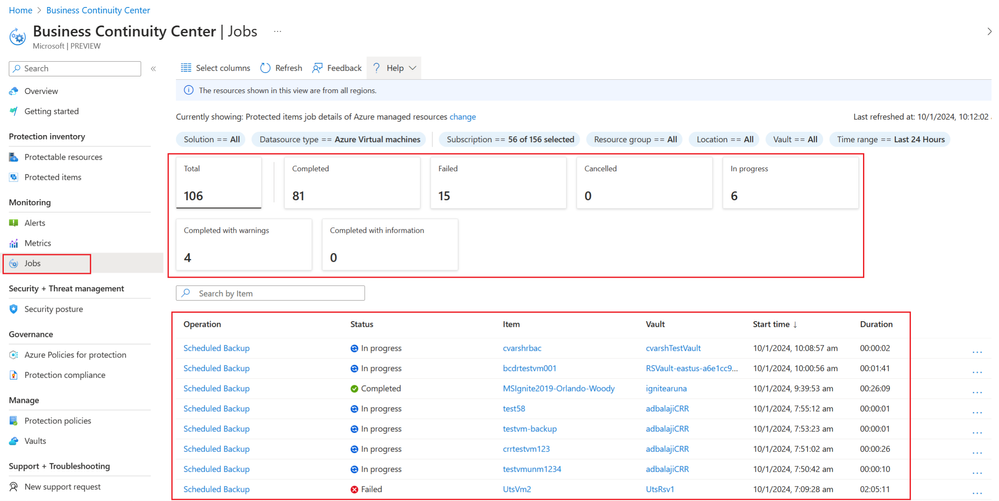Click the Home breadcrumb link
Image resolution: width=999 pixels, height=501 pixels.
point(20,11)
